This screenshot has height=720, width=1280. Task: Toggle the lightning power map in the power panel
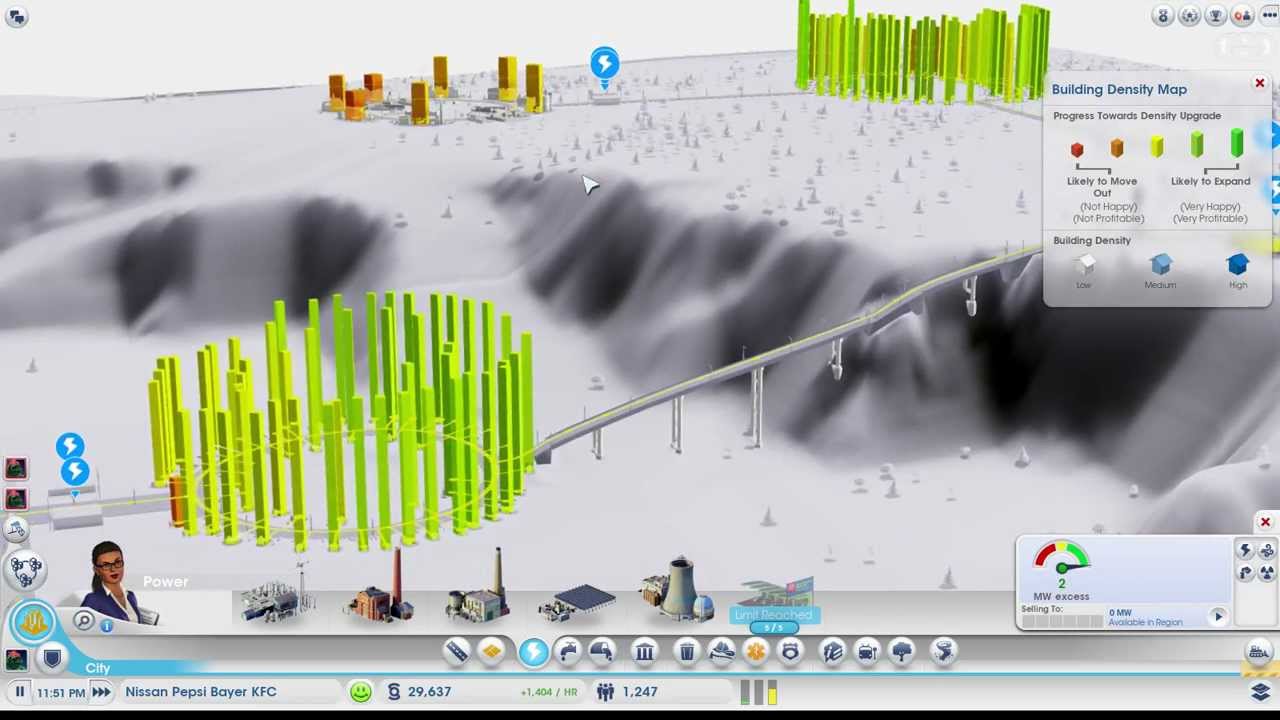pos(1246,551)
